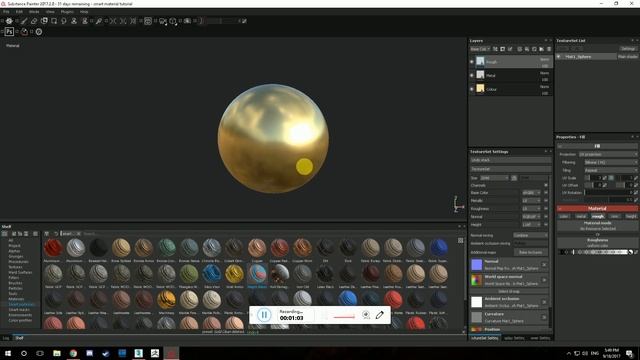Select the Polygon Fill tool in toolbar

tap(54, 21)
